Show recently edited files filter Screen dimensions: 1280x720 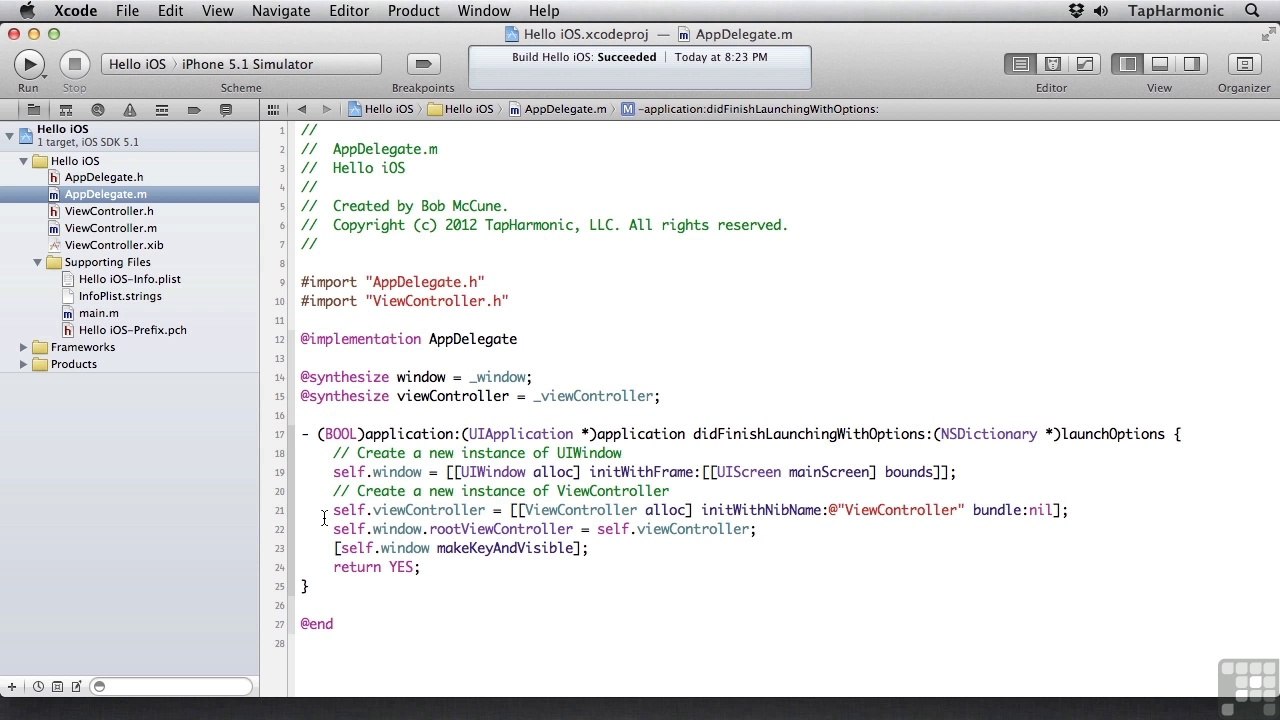[x=38, y=687]
